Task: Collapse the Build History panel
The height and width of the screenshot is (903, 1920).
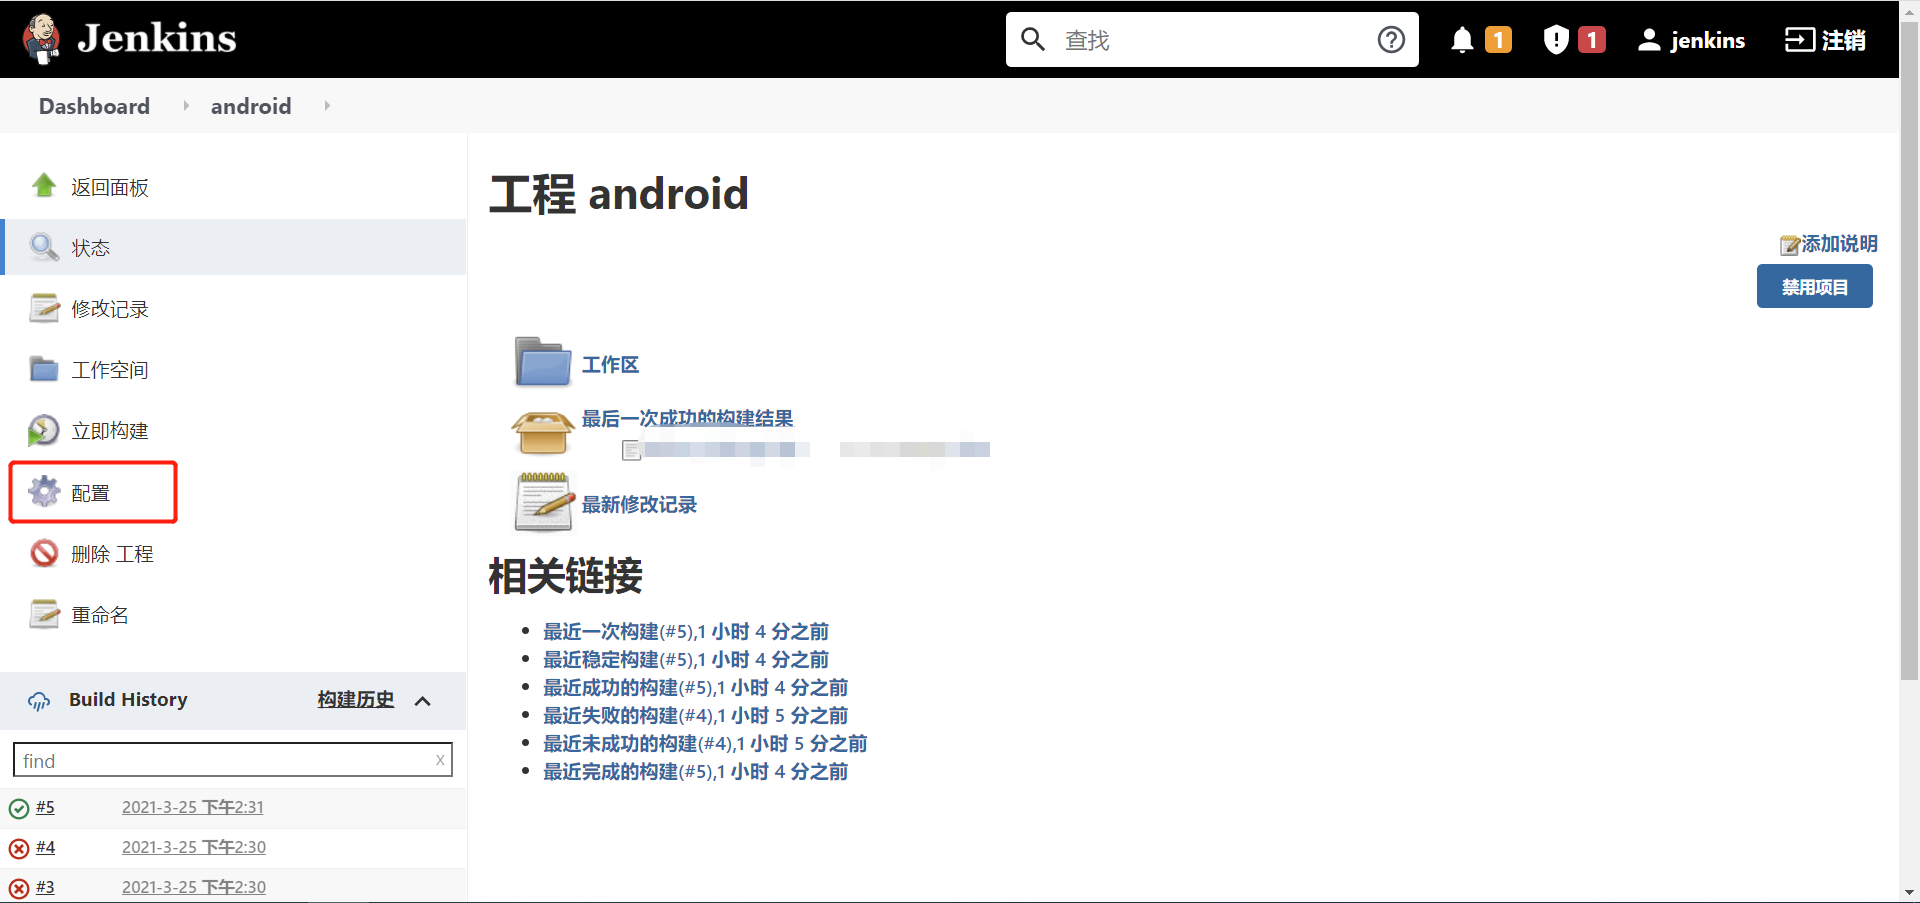Action: click(x=422, y=700)
